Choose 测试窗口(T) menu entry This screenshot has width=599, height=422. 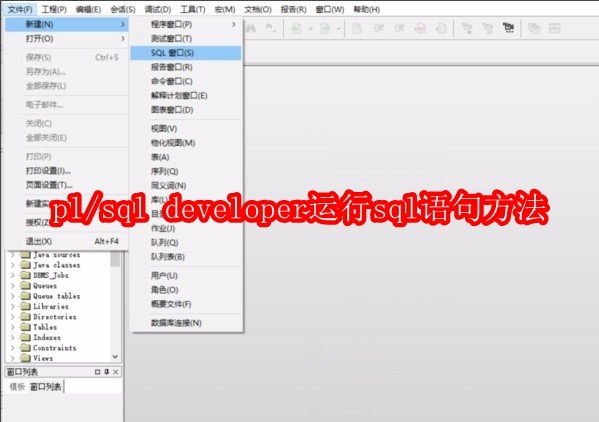pos(186,39)
